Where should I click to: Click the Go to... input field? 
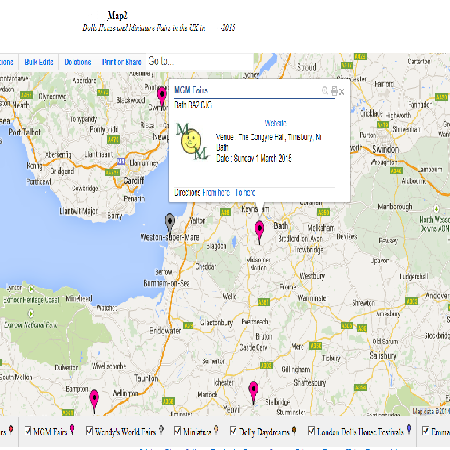(199, 61)
